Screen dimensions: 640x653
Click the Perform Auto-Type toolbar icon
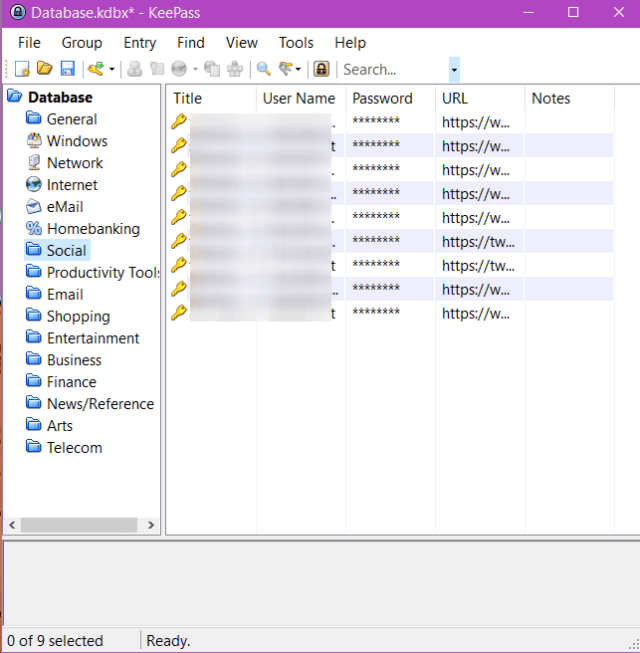click(235, 69)
